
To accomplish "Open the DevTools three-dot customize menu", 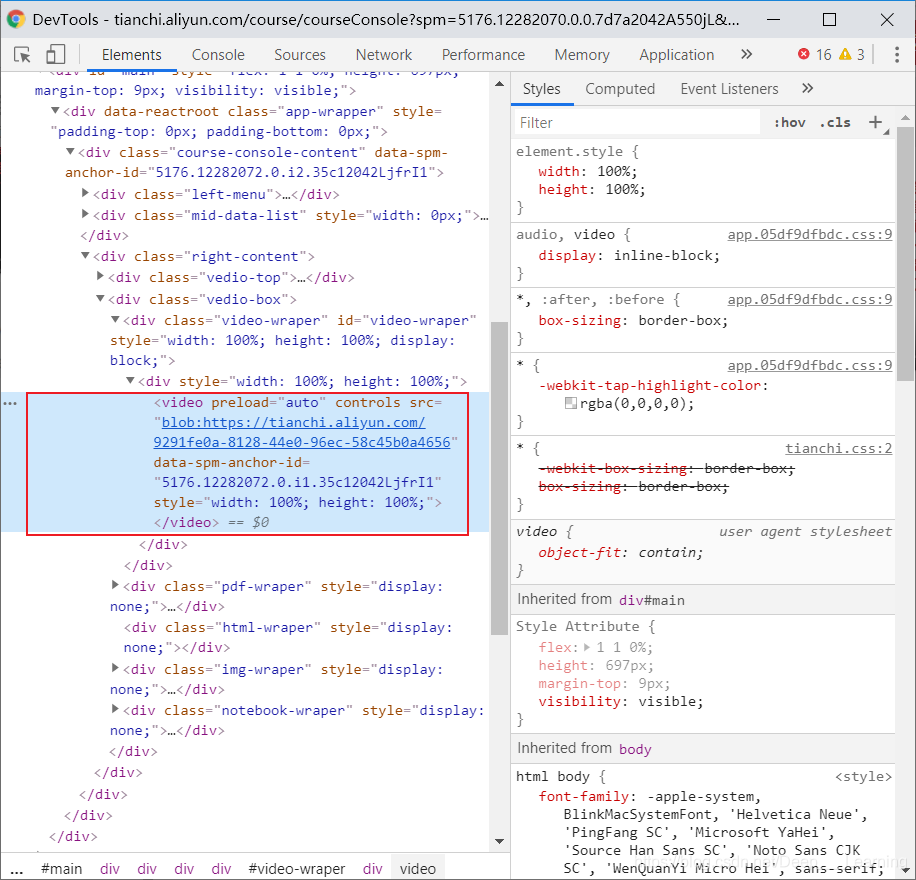I will (899, 54).
